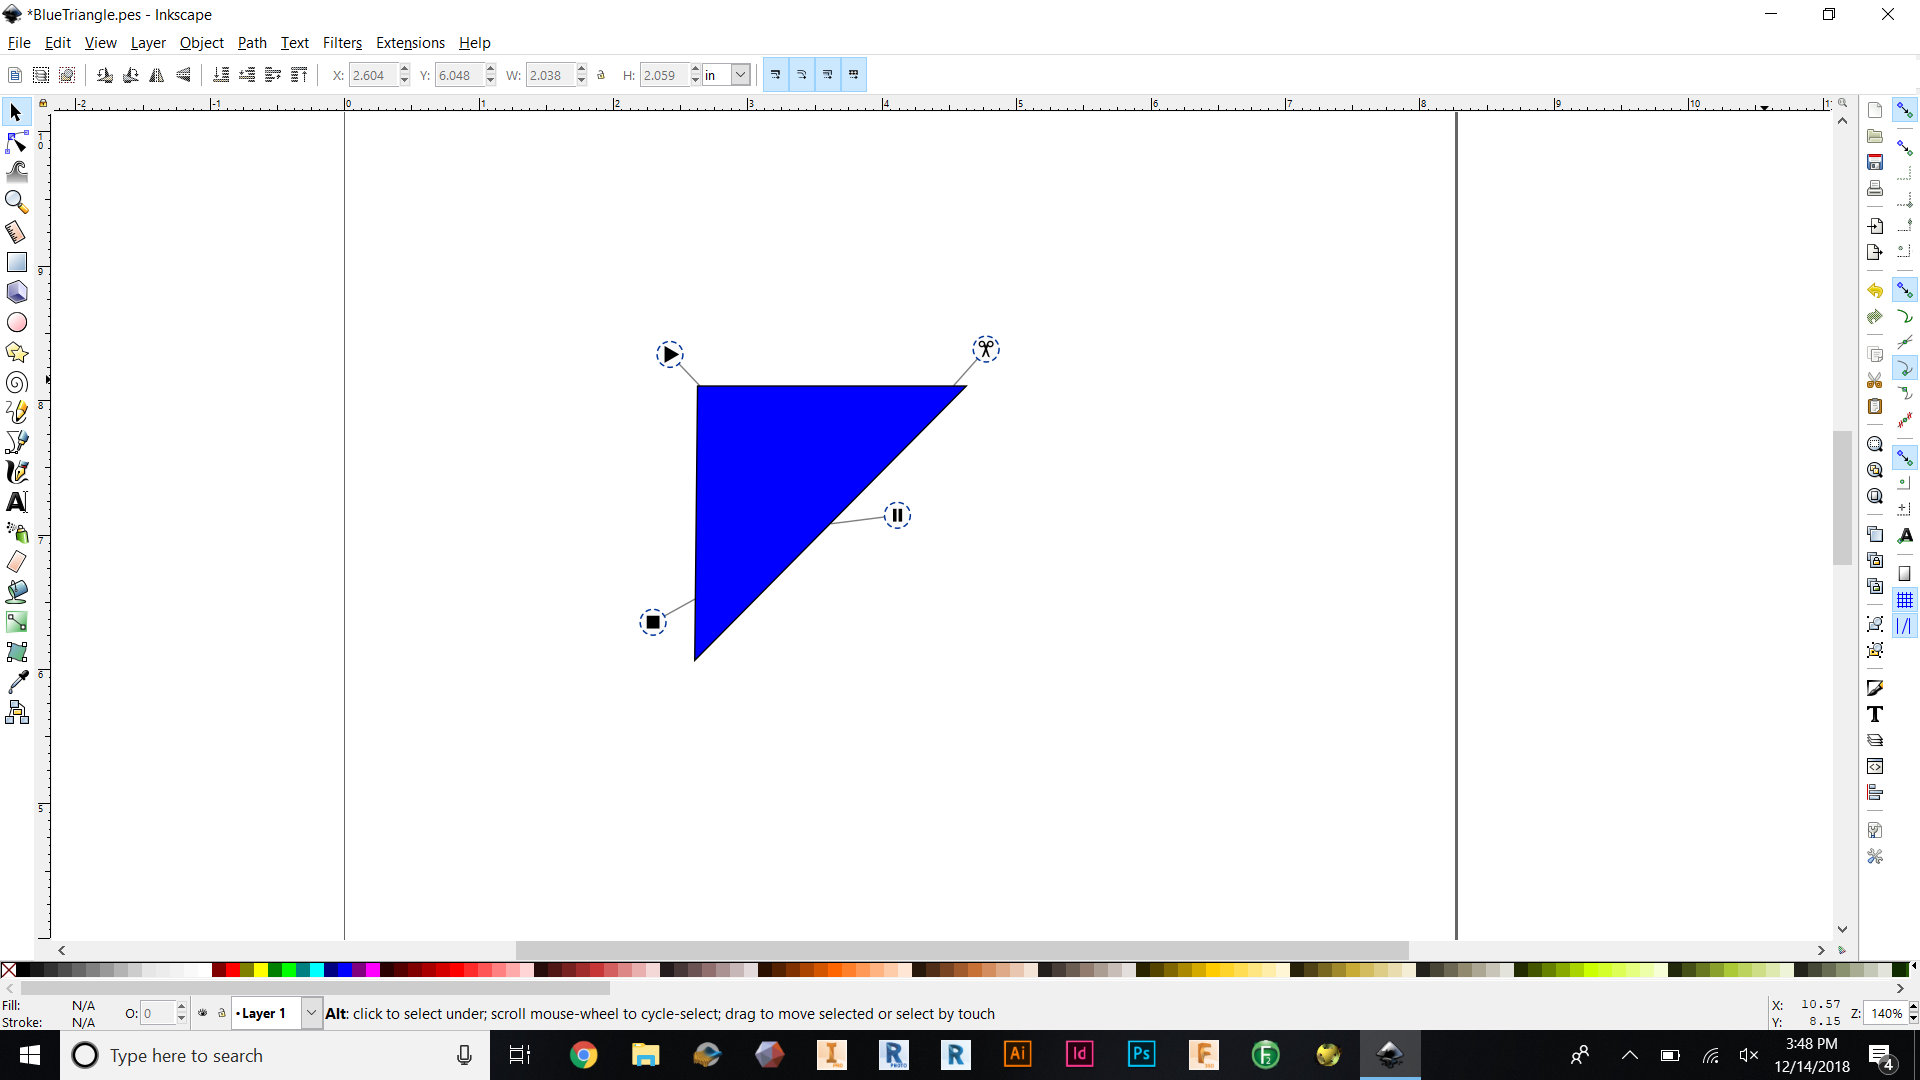Activate the Text tool in toolbox
The image size is (1920, 1080).
[17, 502]
